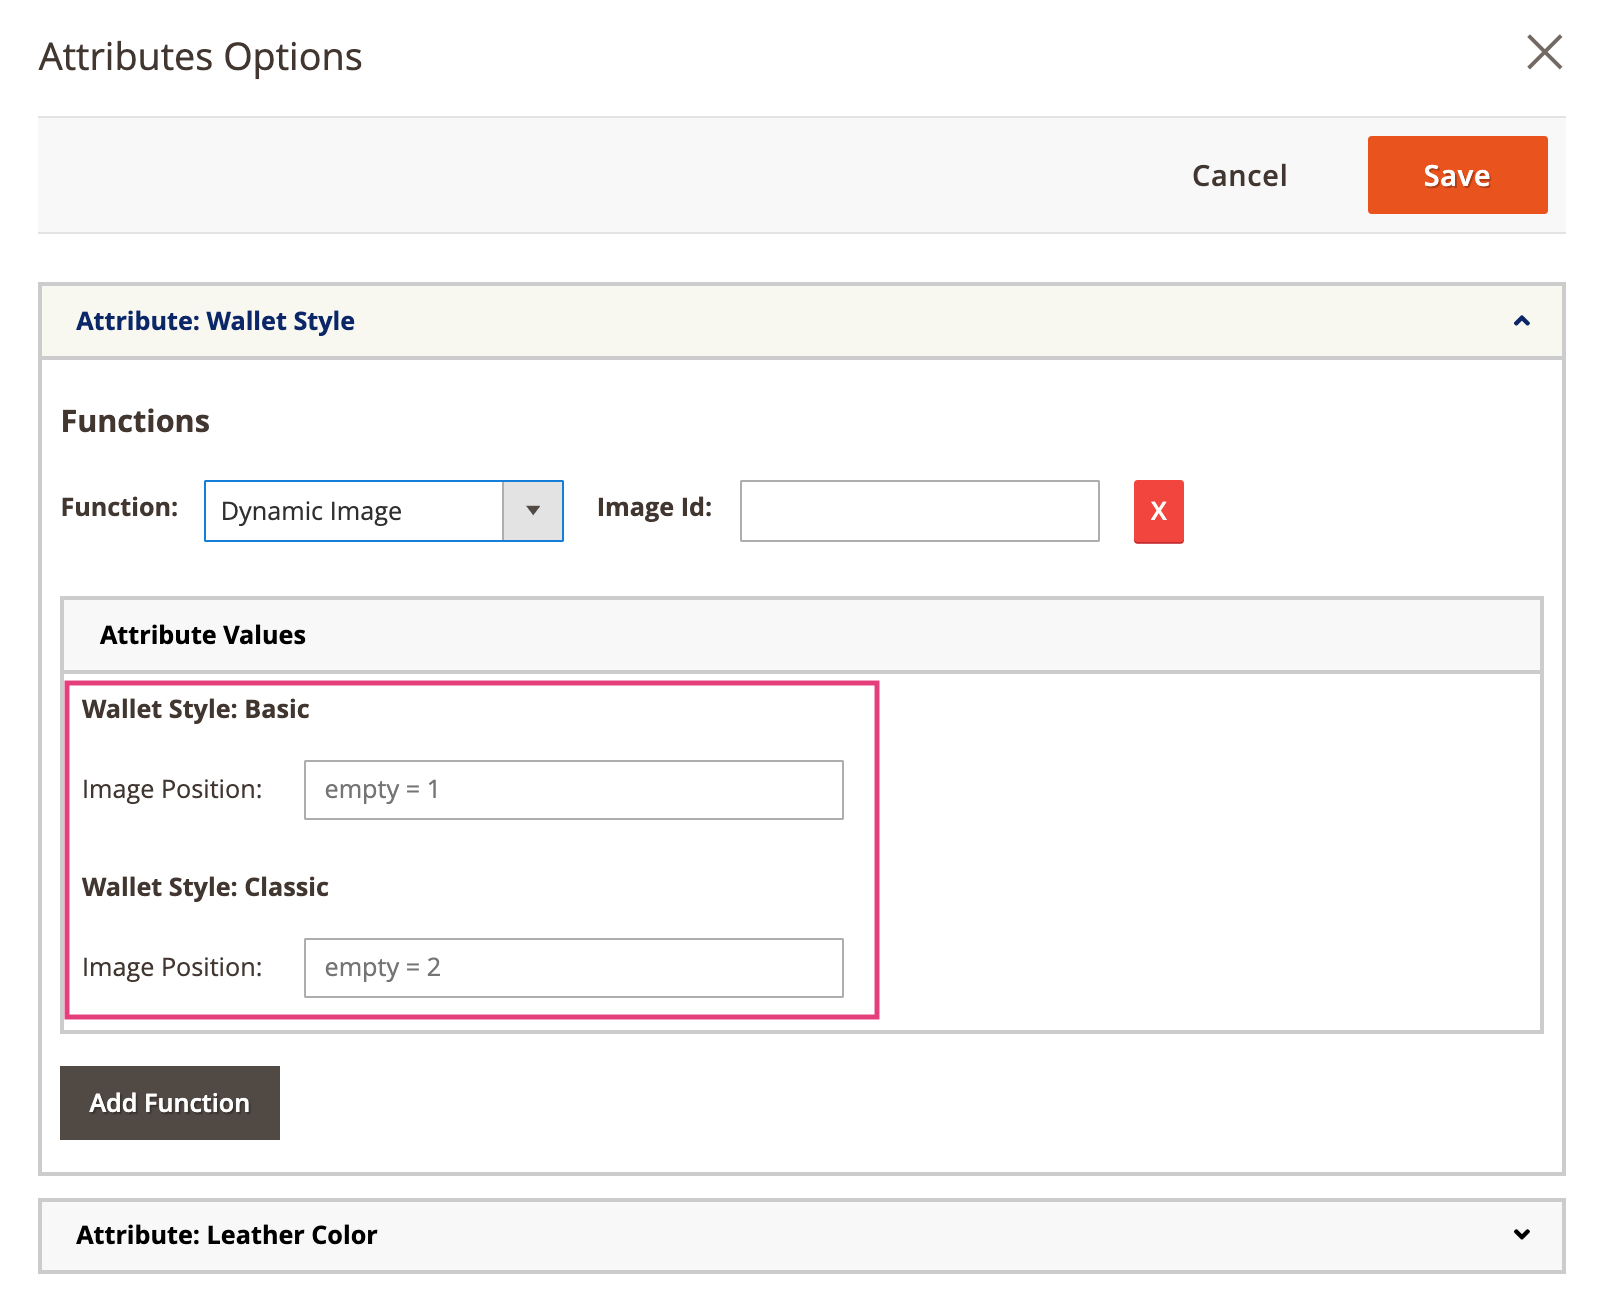This screenshot has height=1306, width=1612.
Task: Click the Add Function button
Action: pyautogui.click(x=169, y=1102)
